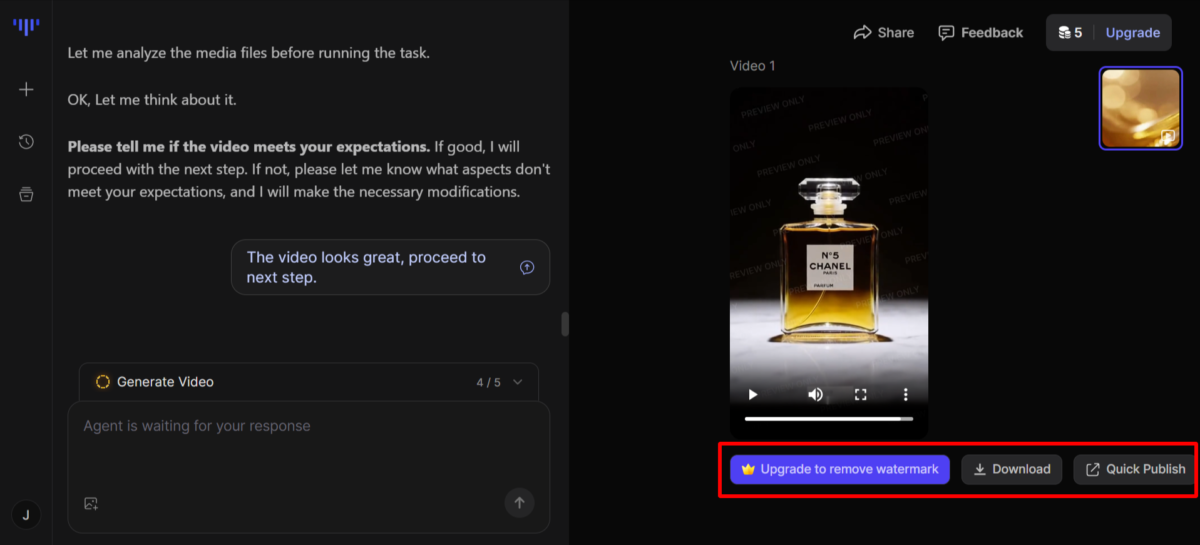
Task: Mute the video volume
Action: (x=815, y=394)
